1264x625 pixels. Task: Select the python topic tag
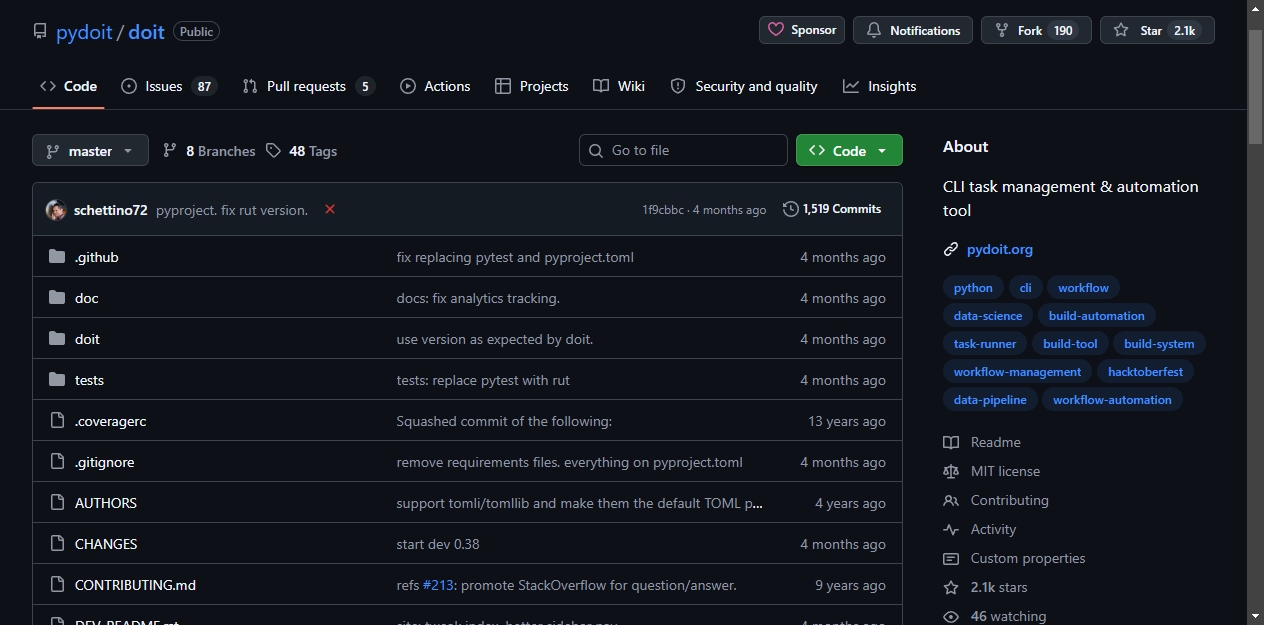973,287
